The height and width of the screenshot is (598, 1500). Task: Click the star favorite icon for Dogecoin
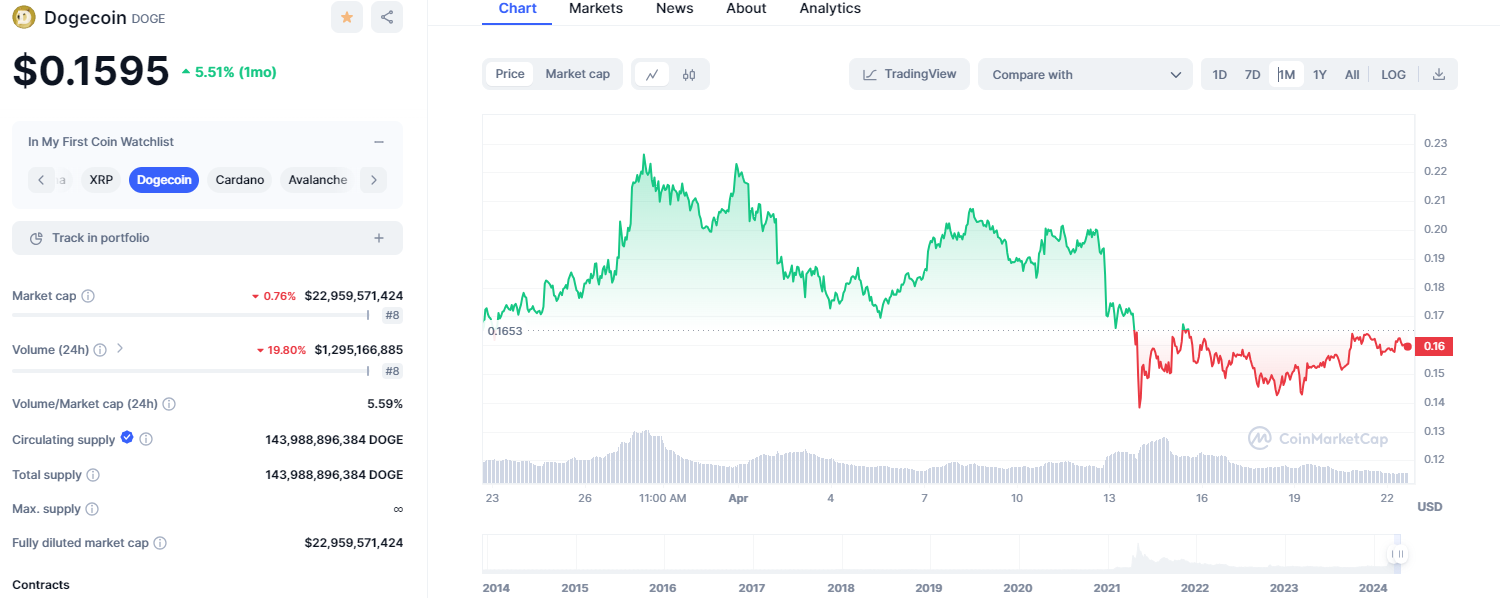click(x=347, y=17)
